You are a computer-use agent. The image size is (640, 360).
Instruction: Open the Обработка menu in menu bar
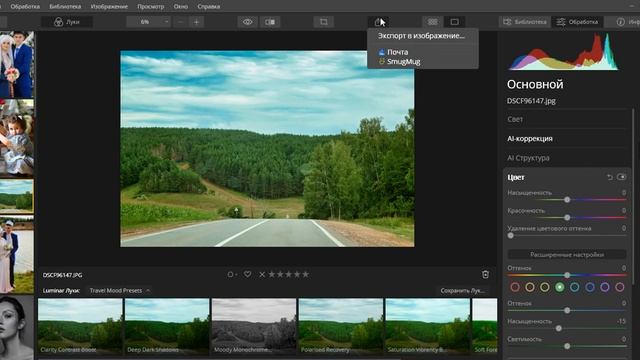[x=25, y=7]
